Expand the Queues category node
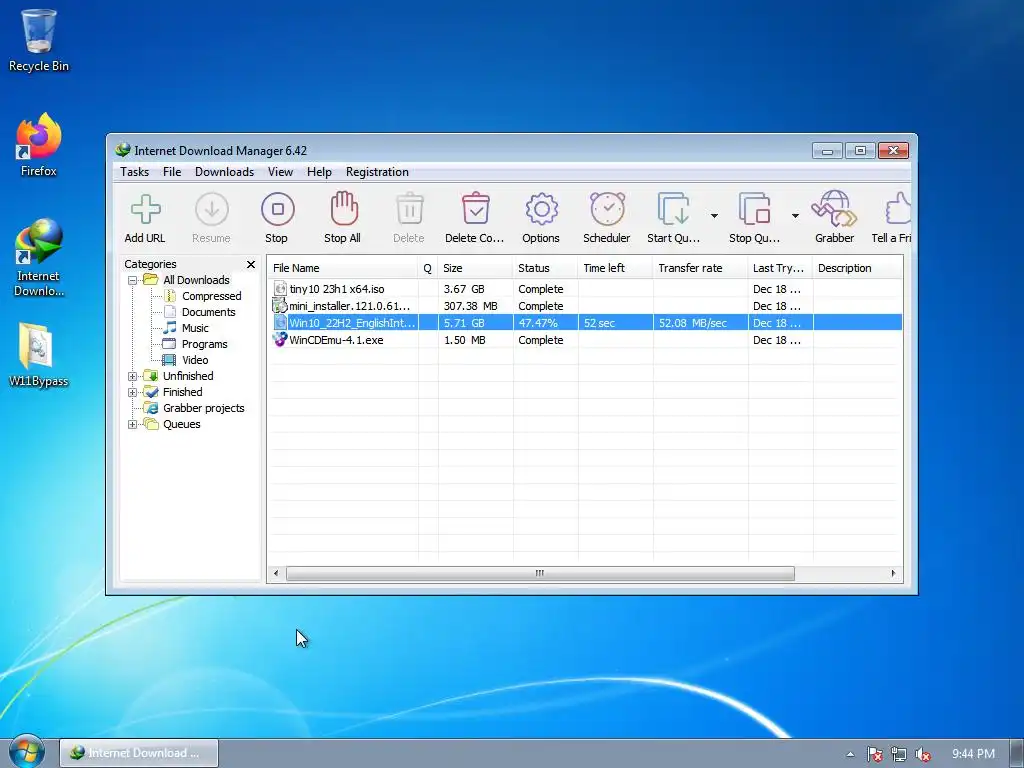Image resolution: width=1024 pixels, height=768 pixels. pyautogui.click(x=133, y=424)
